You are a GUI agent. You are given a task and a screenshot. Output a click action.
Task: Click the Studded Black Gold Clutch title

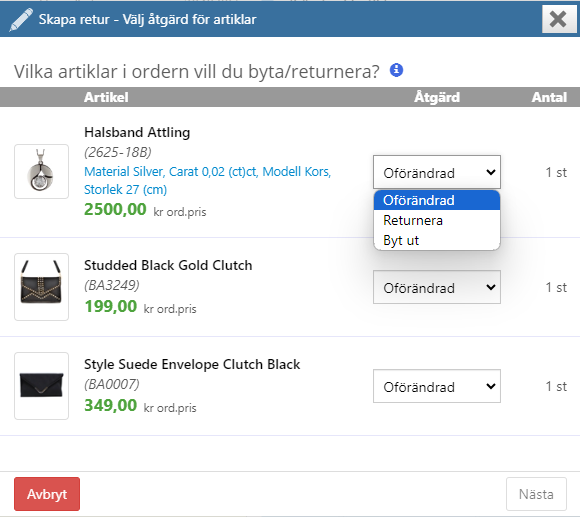point(168,266)
